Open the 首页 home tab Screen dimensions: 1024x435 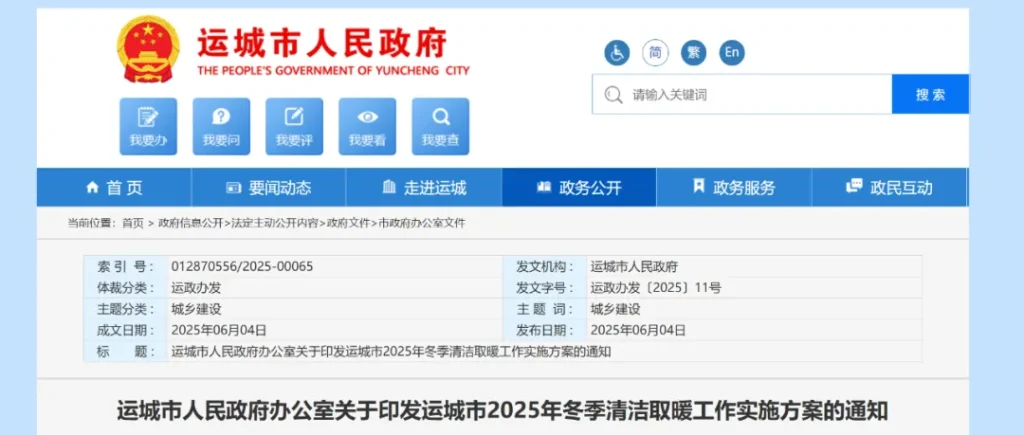pos(114,188)
